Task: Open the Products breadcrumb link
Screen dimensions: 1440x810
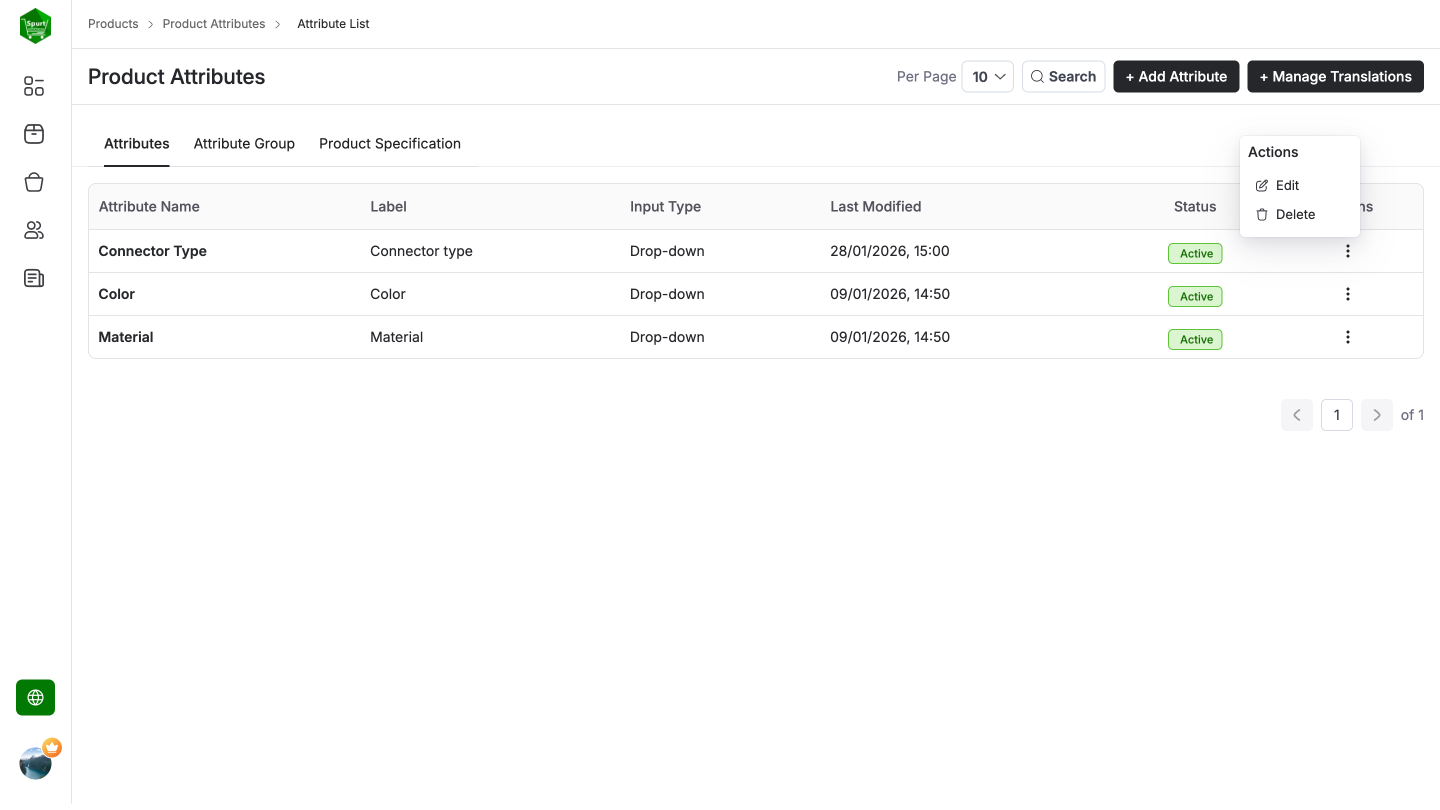Action: coord(113,23)
